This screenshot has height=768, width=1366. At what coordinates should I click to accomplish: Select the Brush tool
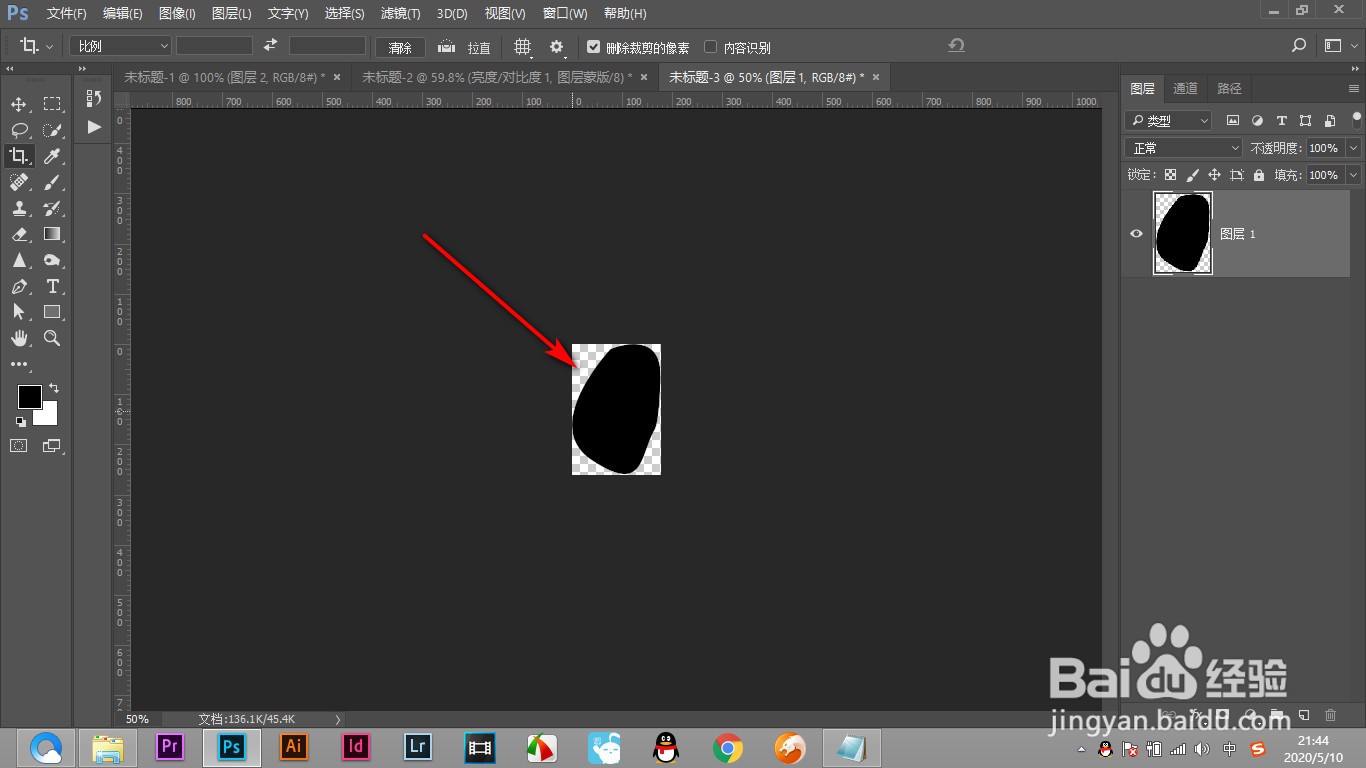point(52,182)
